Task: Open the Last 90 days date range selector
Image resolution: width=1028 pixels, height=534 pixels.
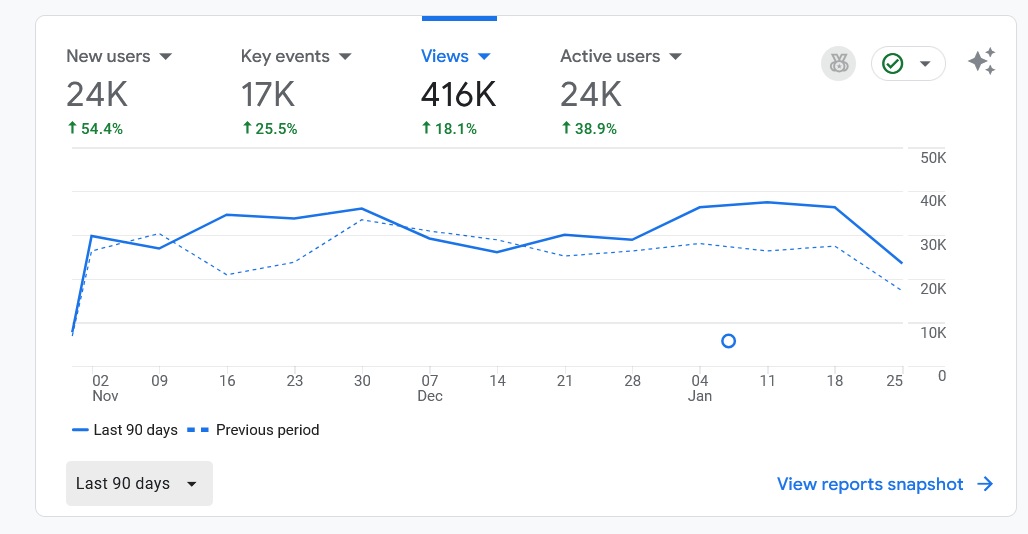Action: [139, 484]
